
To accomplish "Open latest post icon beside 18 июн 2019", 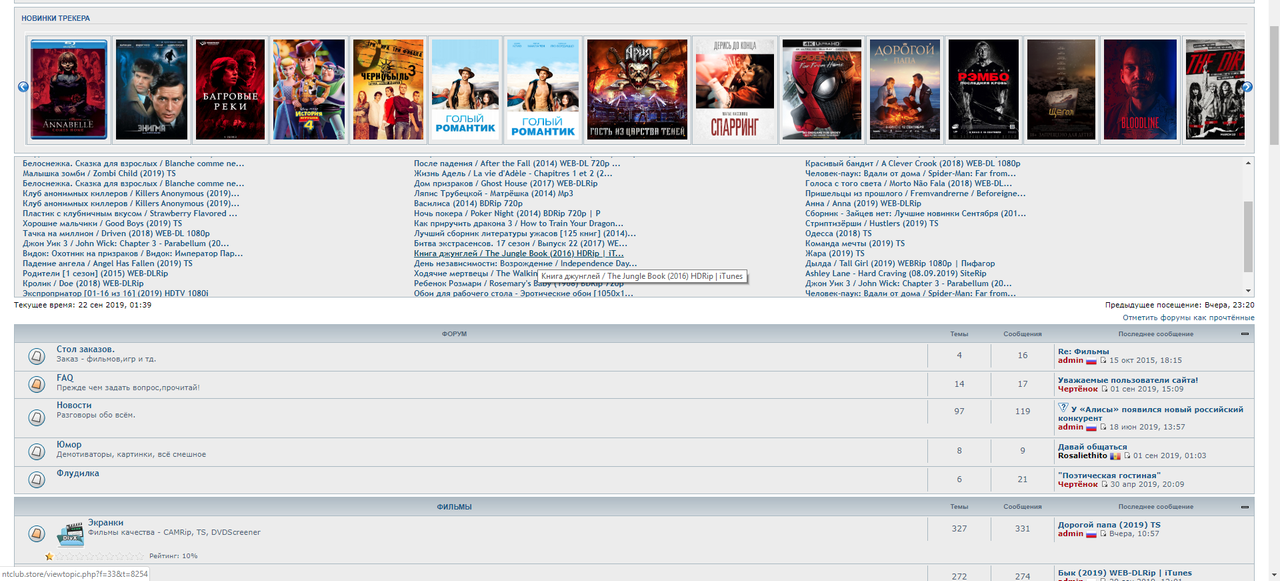I will click(x=1105, y=427).
